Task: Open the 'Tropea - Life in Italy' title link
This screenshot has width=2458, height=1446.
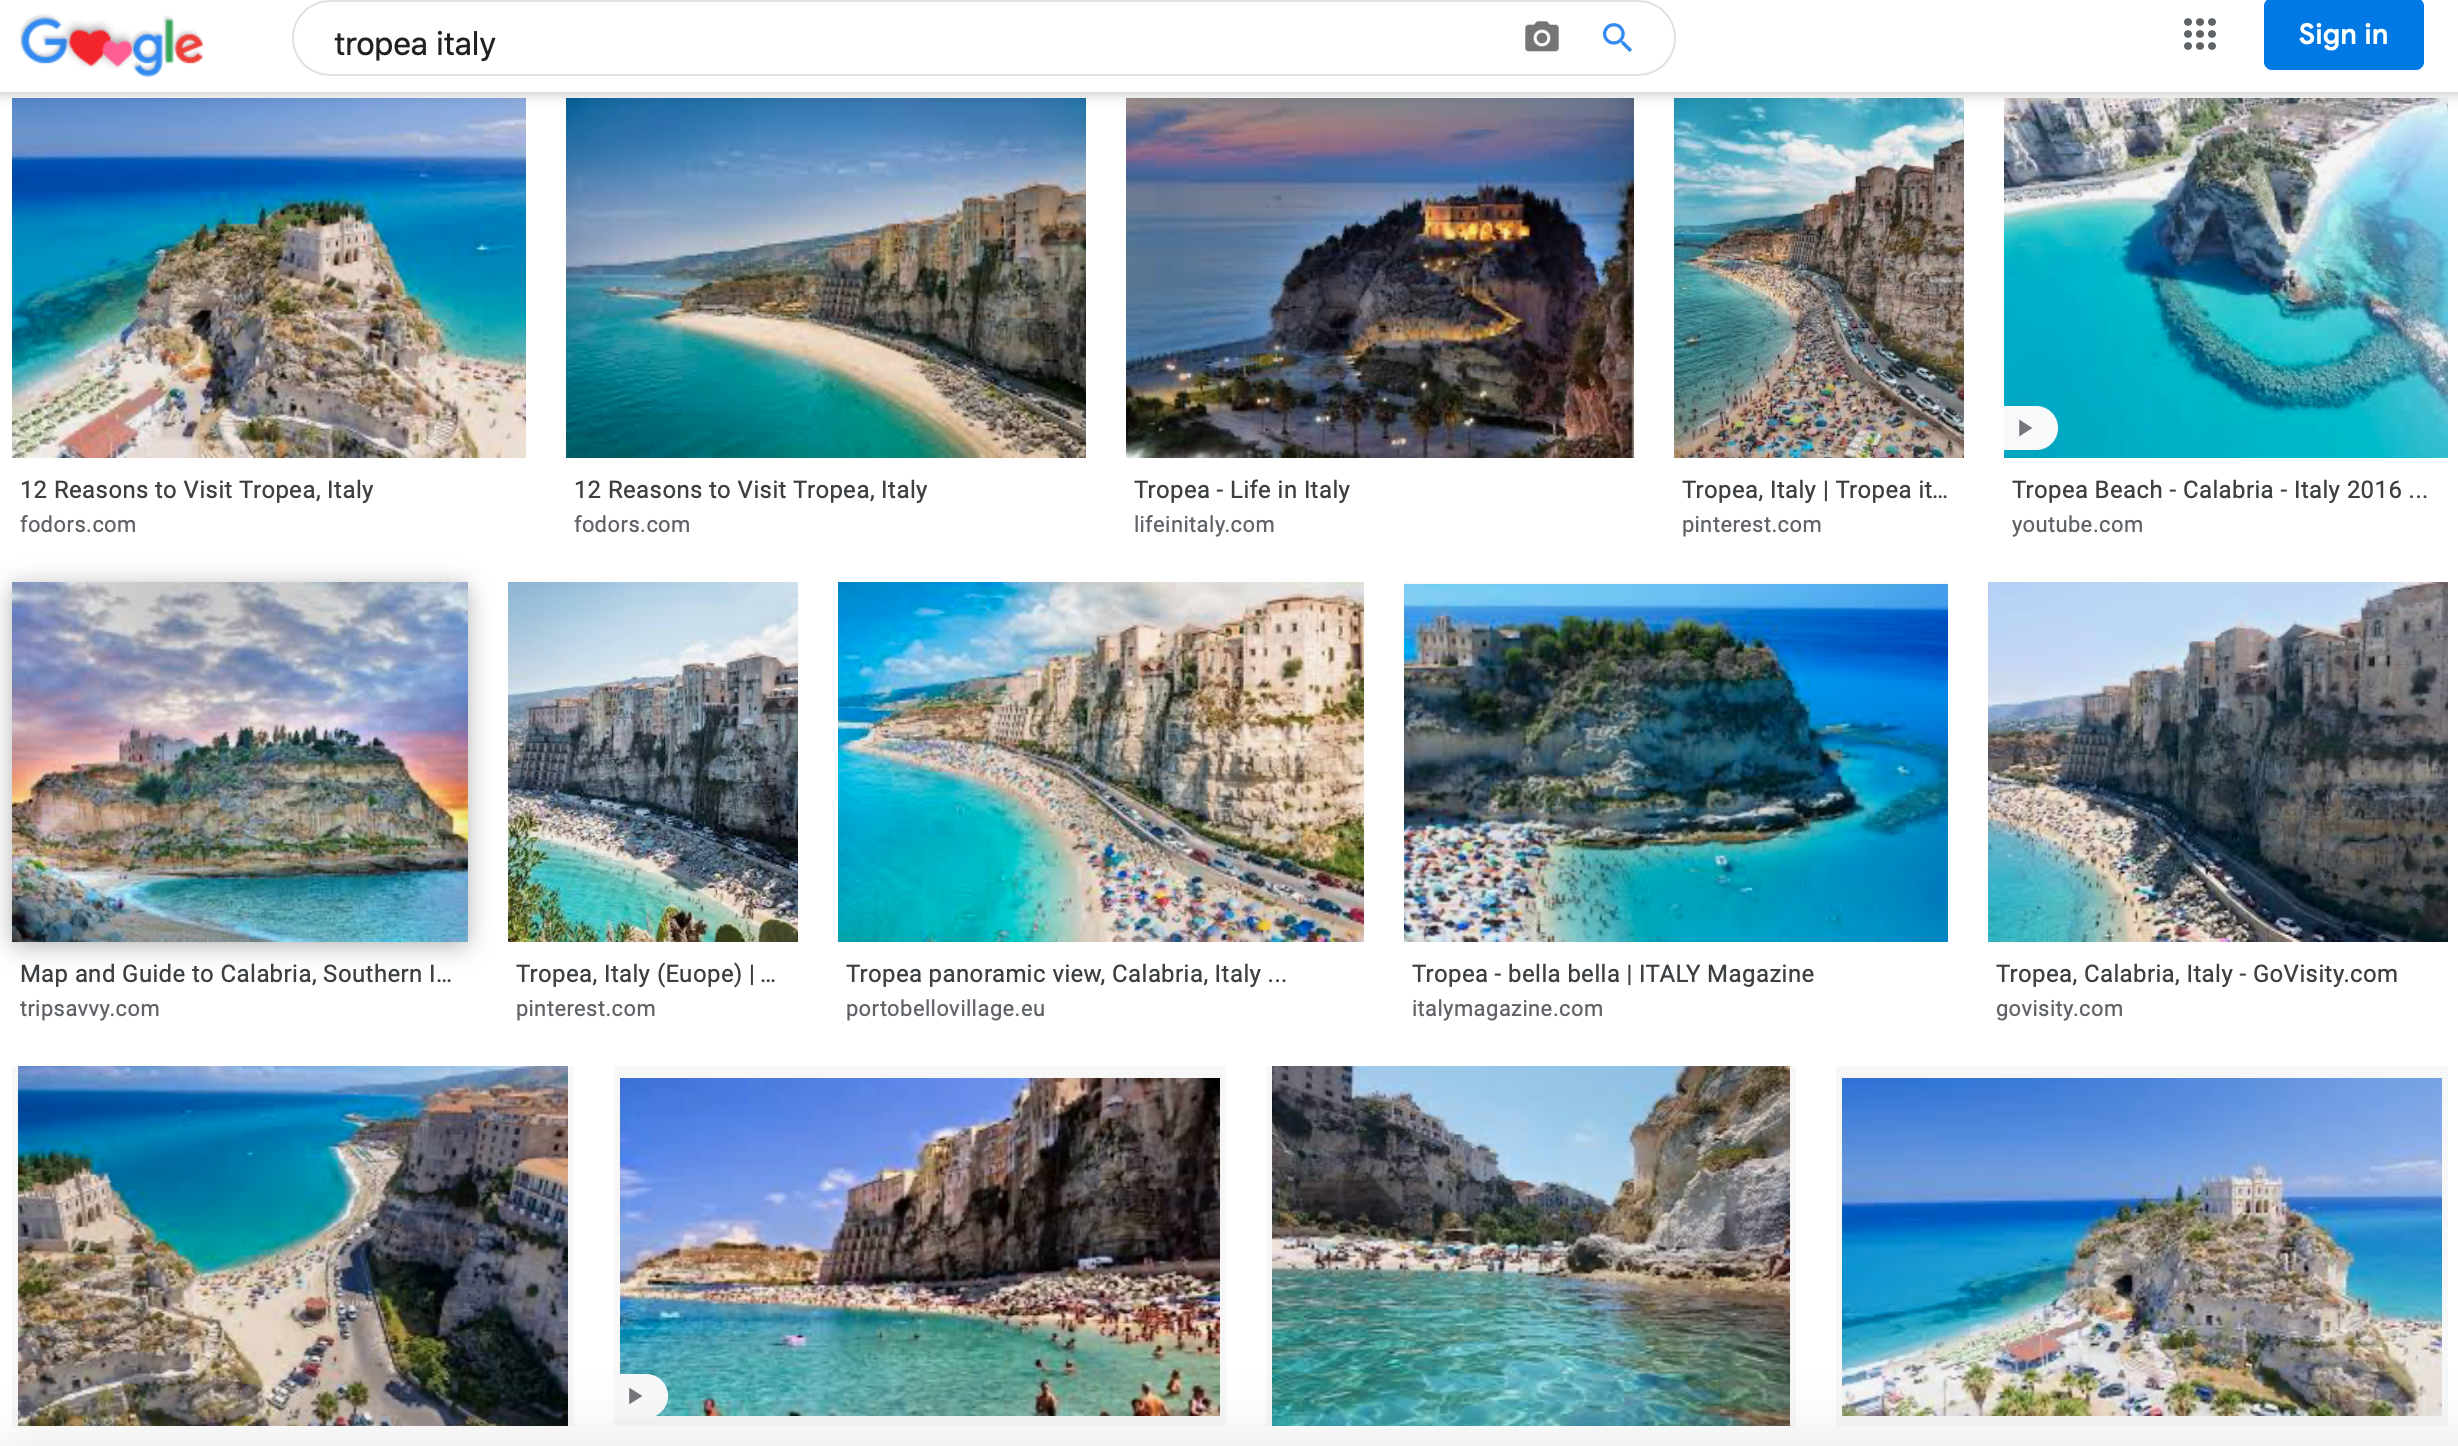Action: pyautogui.click(x=1241, y=490)
